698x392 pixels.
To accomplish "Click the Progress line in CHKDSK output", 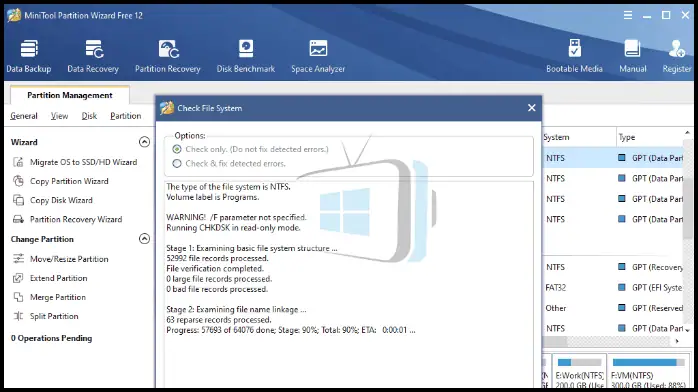I will click(291, 330).
